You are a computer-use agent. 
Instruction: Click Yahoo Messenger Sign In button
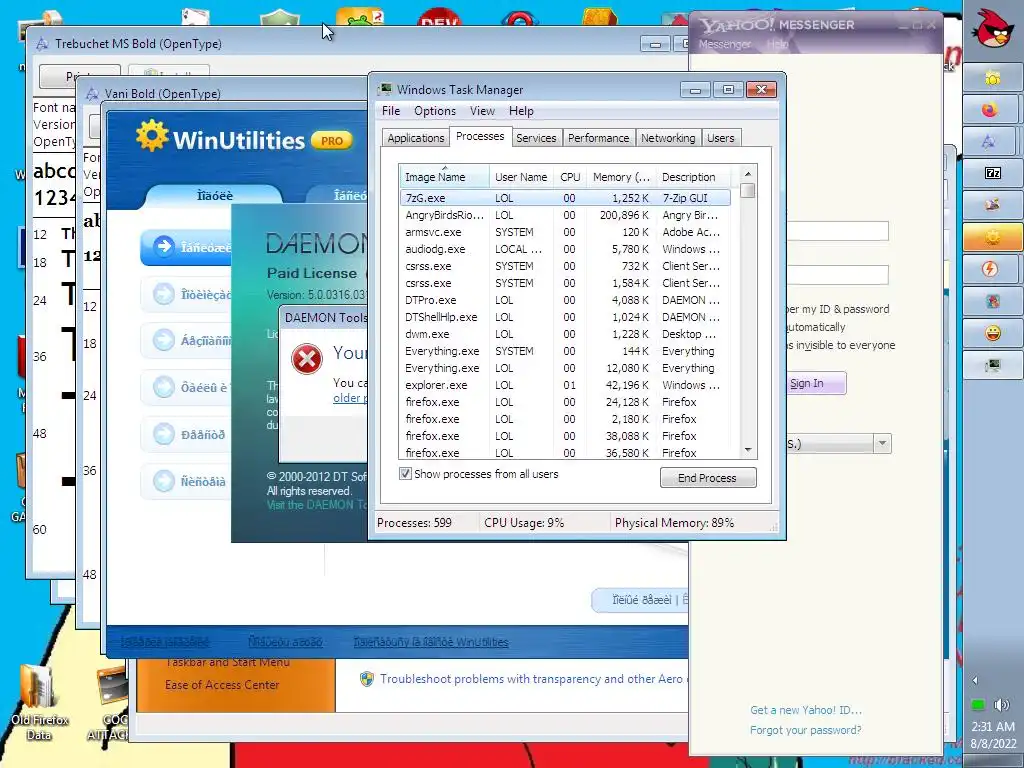(x=816, y=383)
